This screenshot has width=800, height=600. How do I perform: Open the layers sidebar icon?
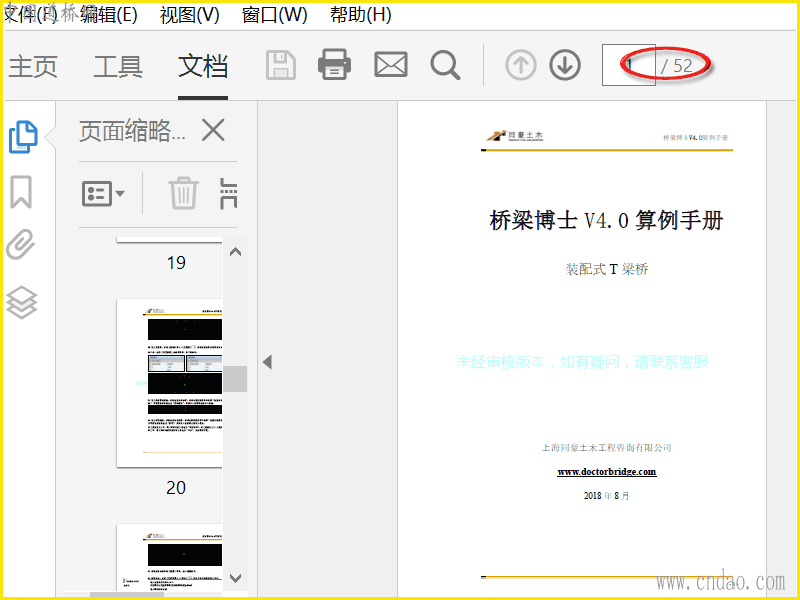[x=22, y=303]
